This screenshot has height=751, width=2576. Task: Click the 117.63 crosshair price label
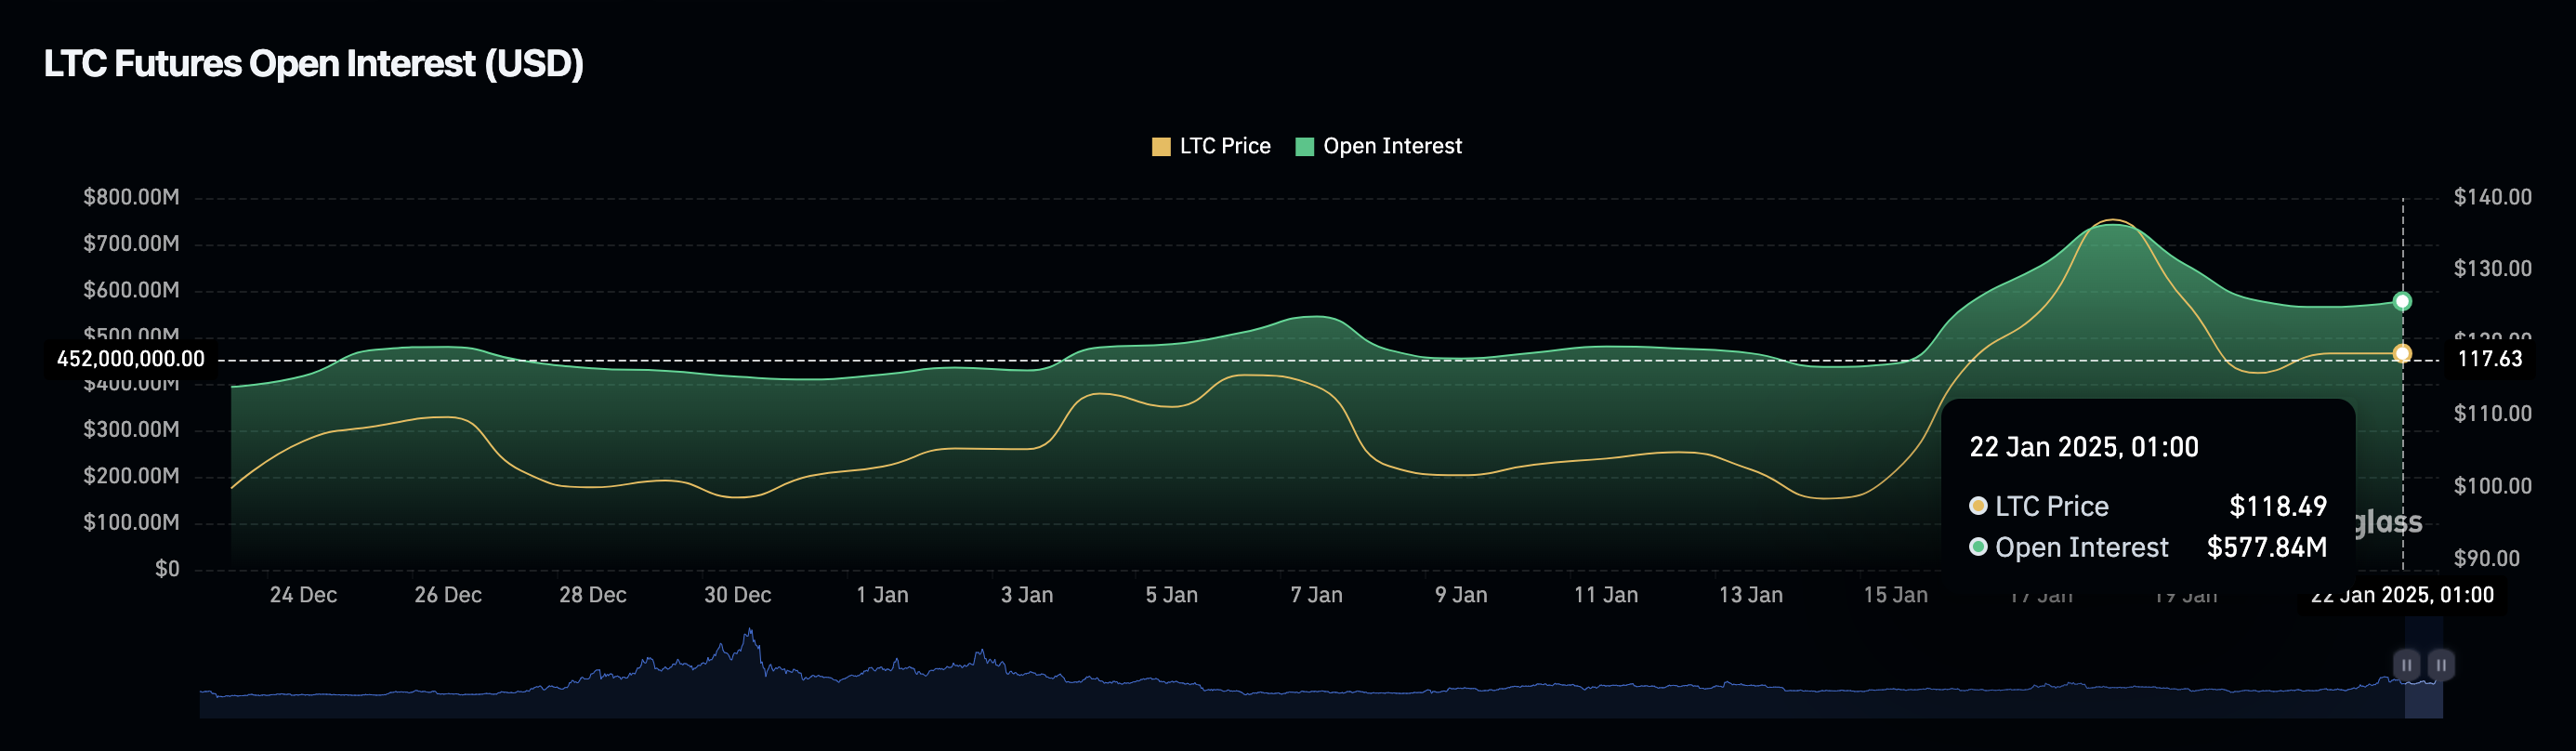pos(2489,359)
